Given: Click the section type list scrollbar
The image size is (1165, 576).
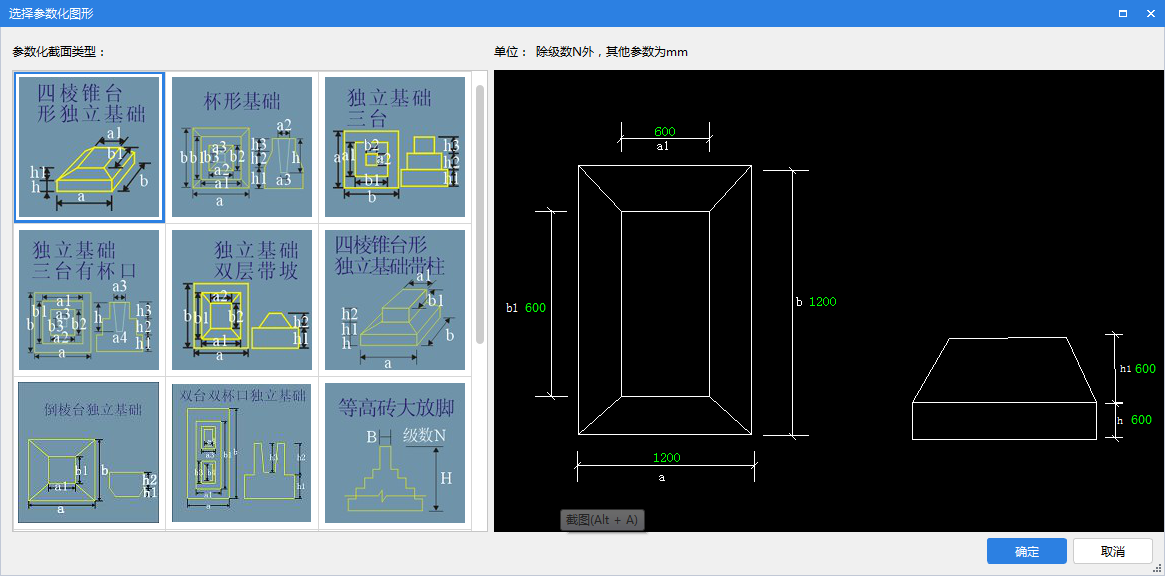Looking at the screenshot, I should (480, 214).
